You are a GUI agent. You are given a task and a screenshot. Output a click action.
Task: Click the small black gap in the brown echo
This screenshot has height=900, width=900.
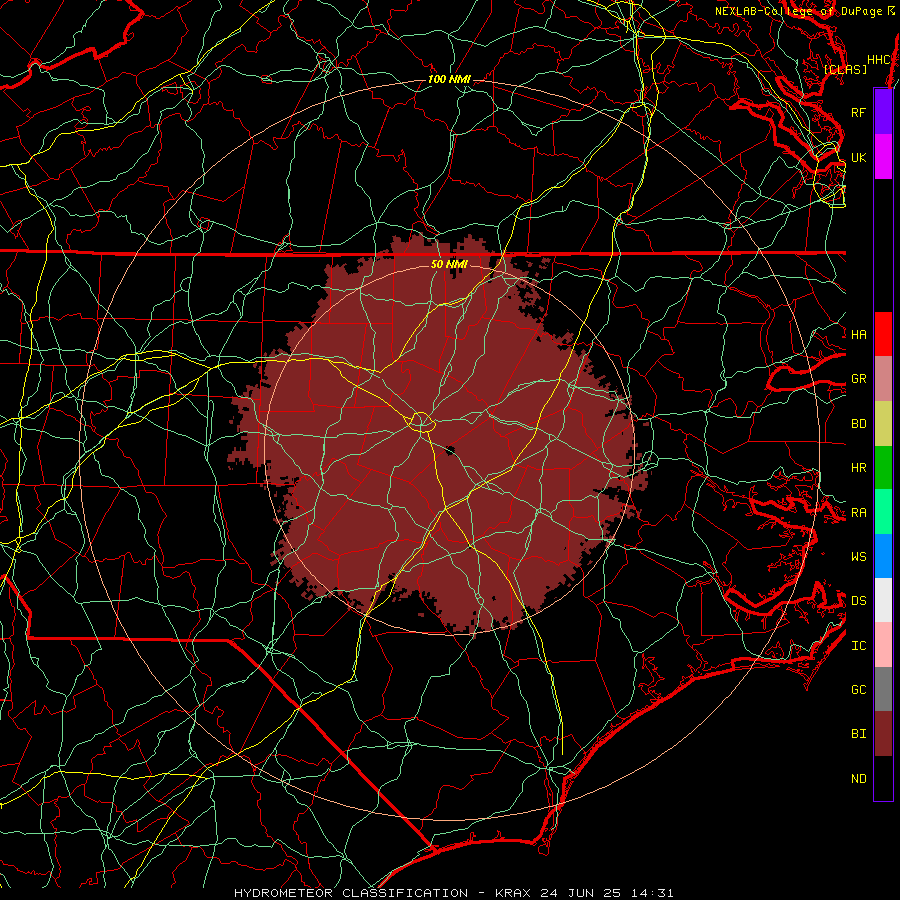451,451
